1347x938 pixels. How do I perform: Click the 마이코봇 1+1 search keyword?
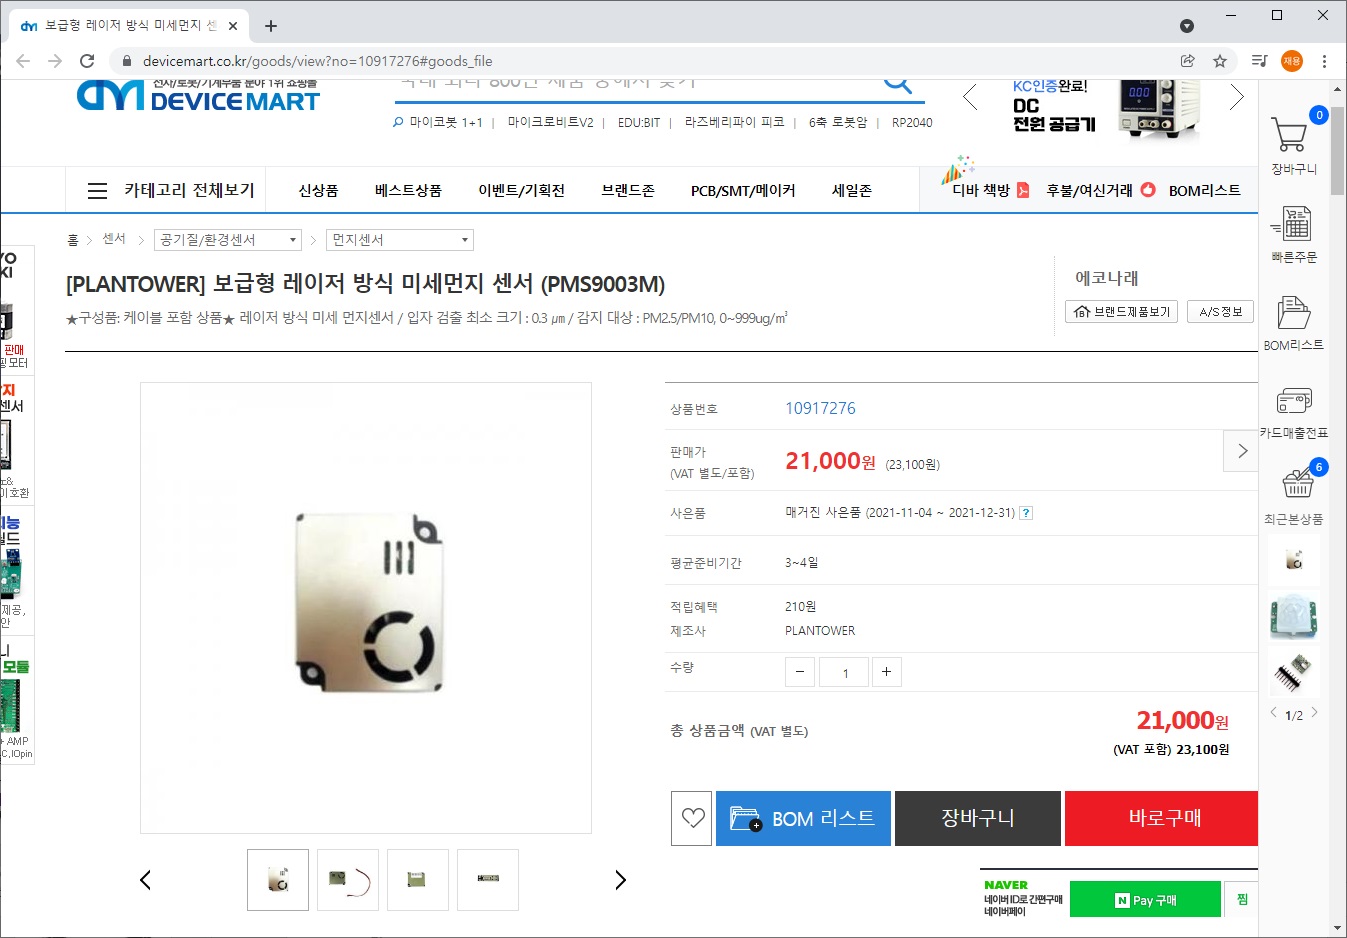click(445, 122)
